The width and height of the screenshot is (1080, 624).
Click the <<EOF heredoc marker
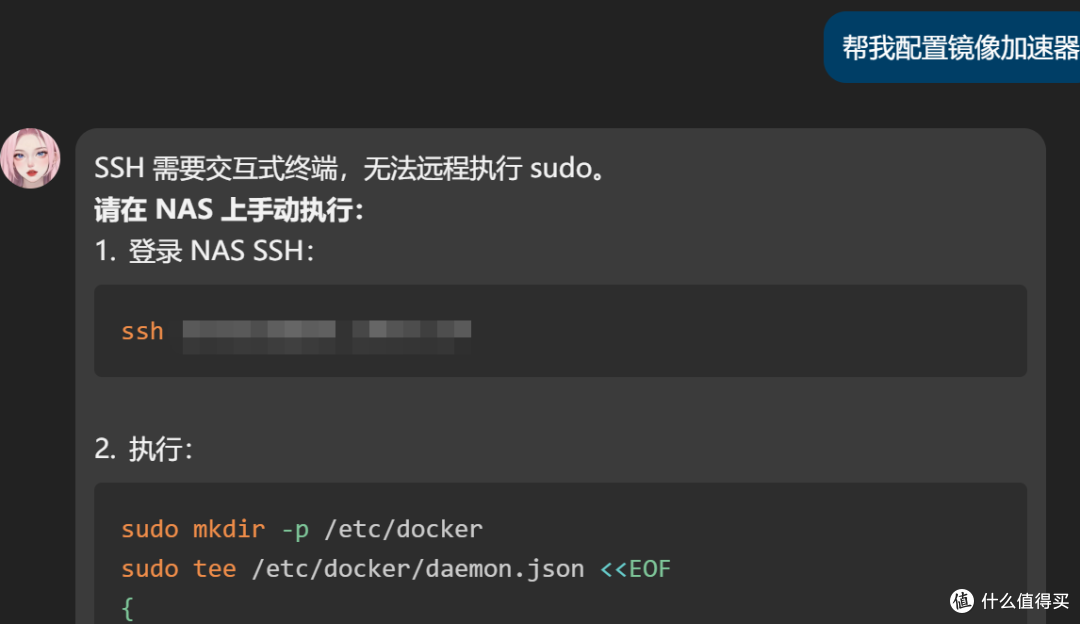[635, 569]
